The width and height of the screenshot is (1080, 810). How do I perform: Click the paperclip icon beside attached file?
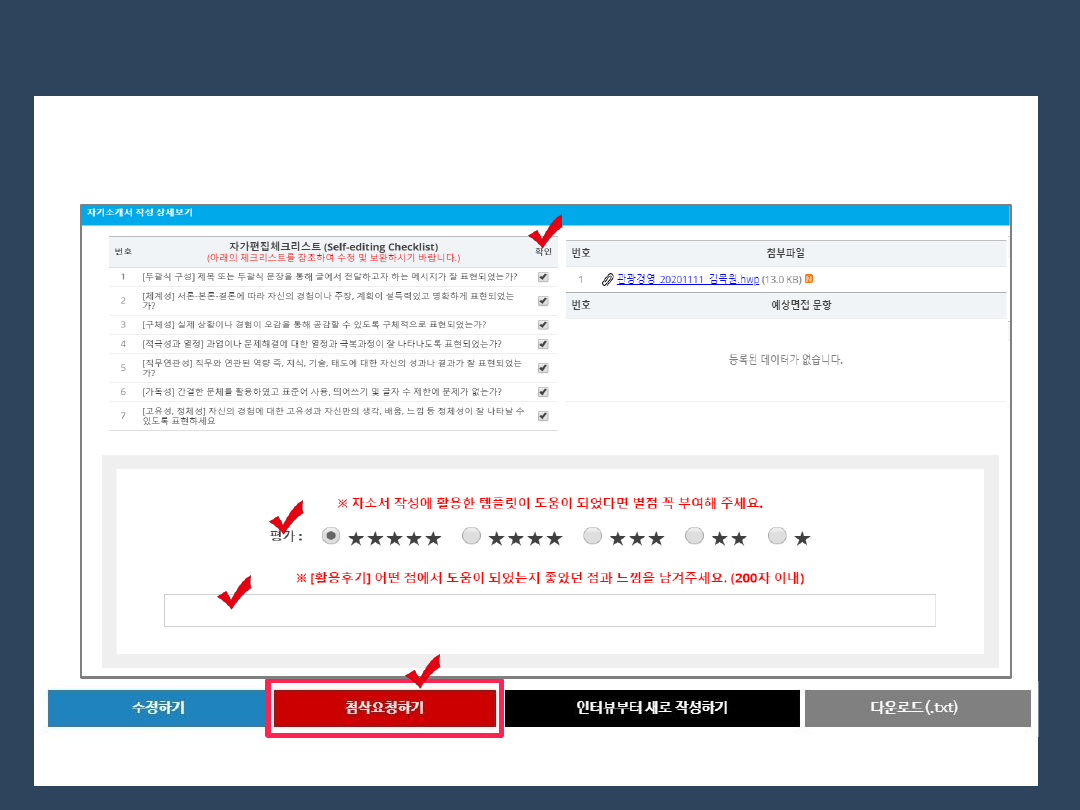607,279
